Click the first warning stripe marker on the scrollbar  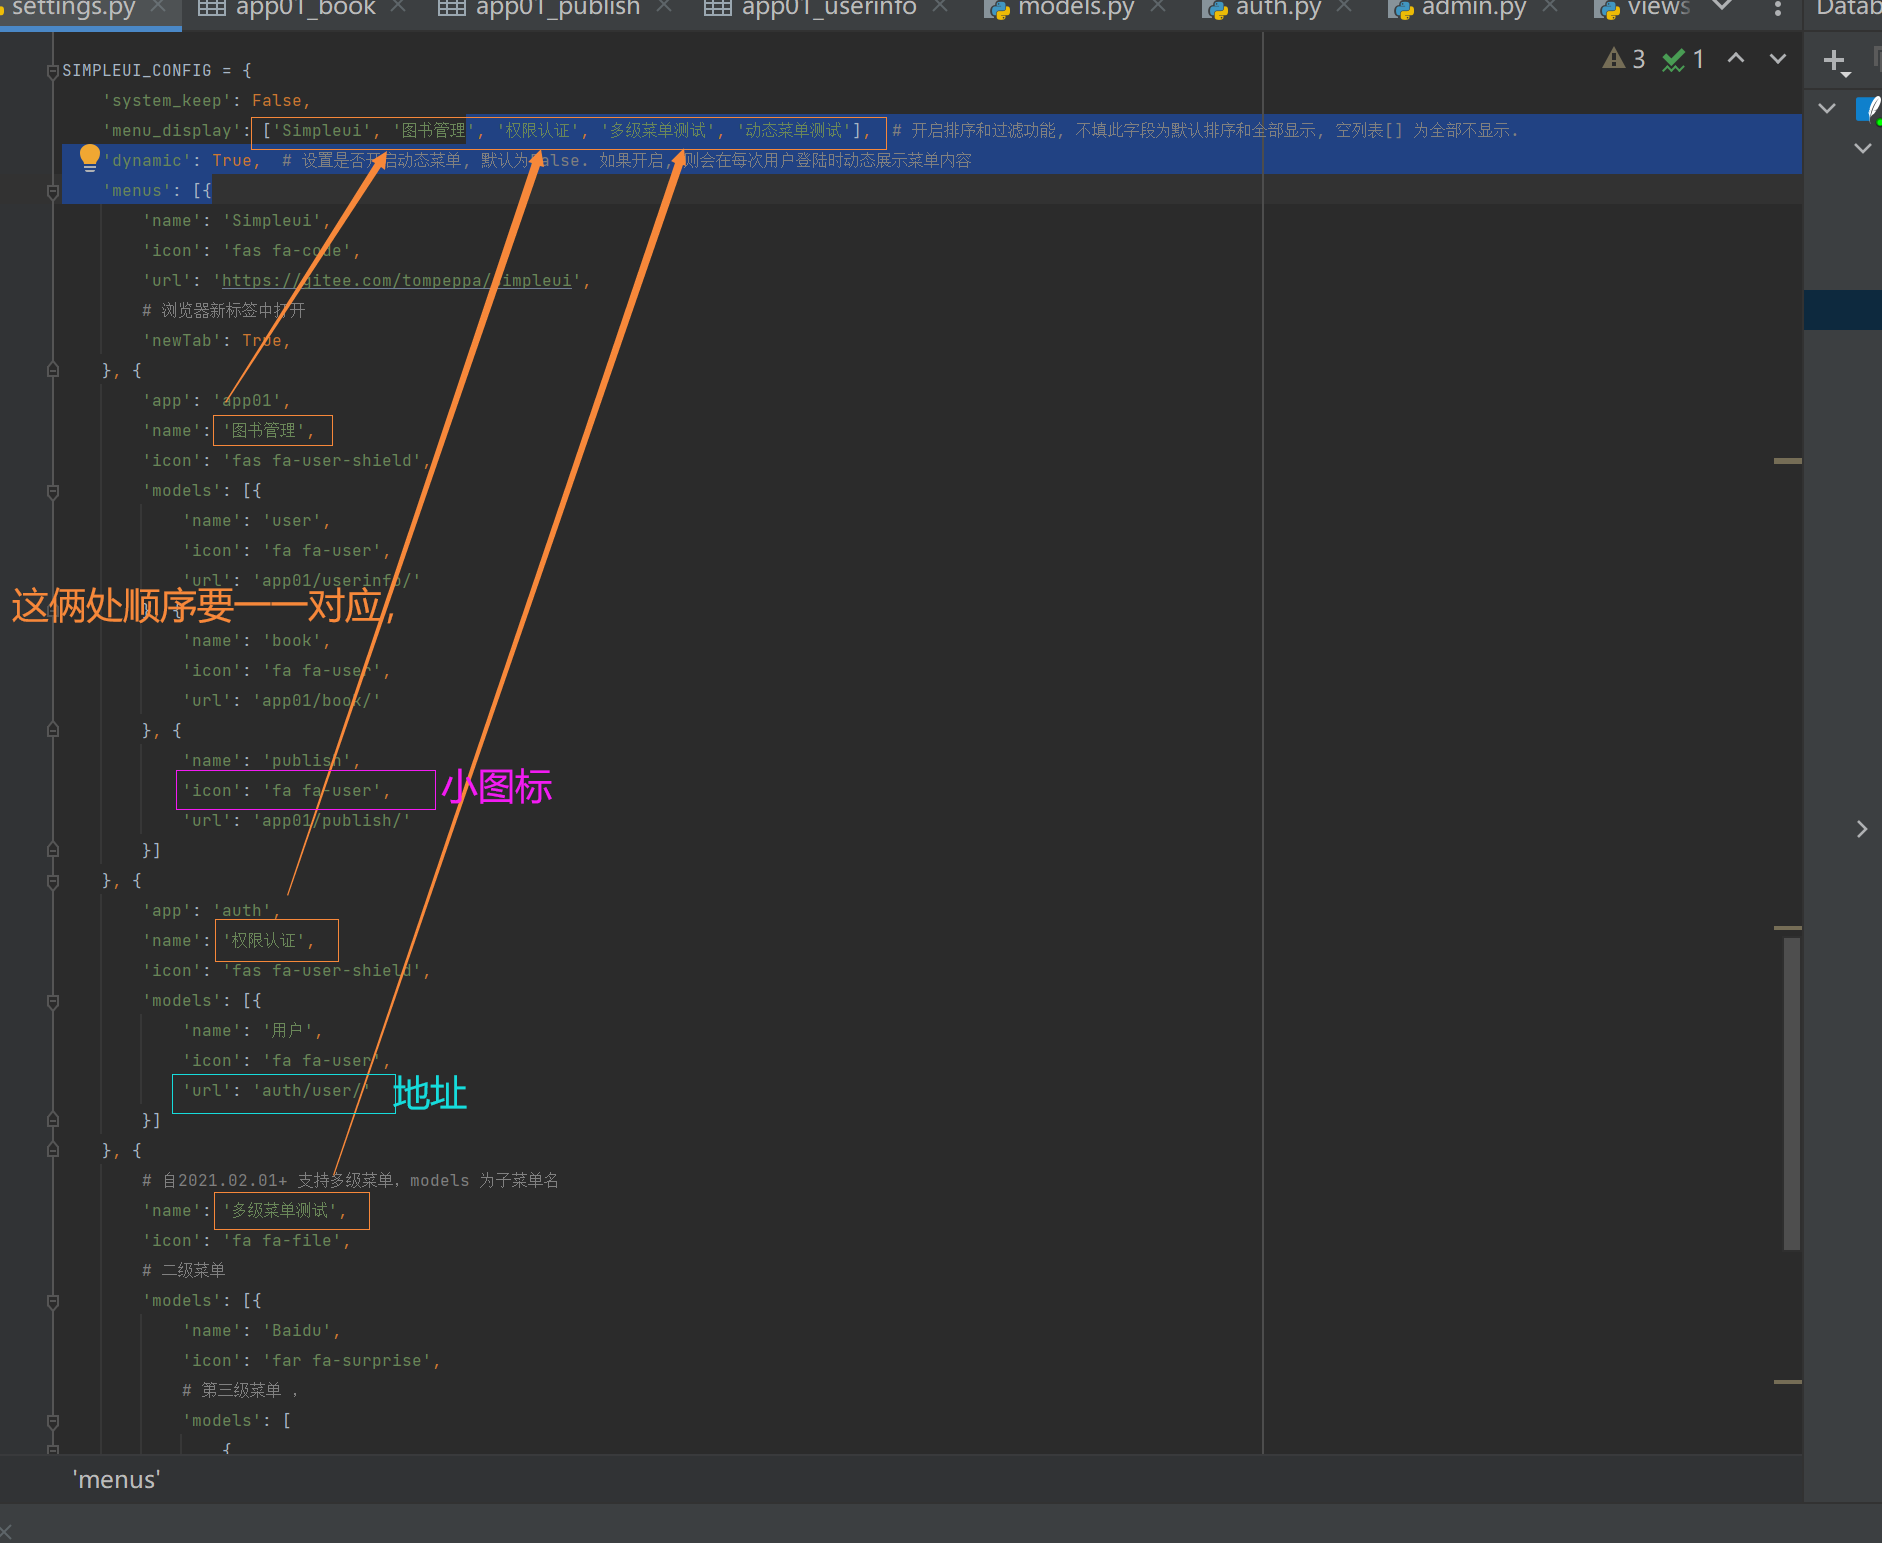1787,461
